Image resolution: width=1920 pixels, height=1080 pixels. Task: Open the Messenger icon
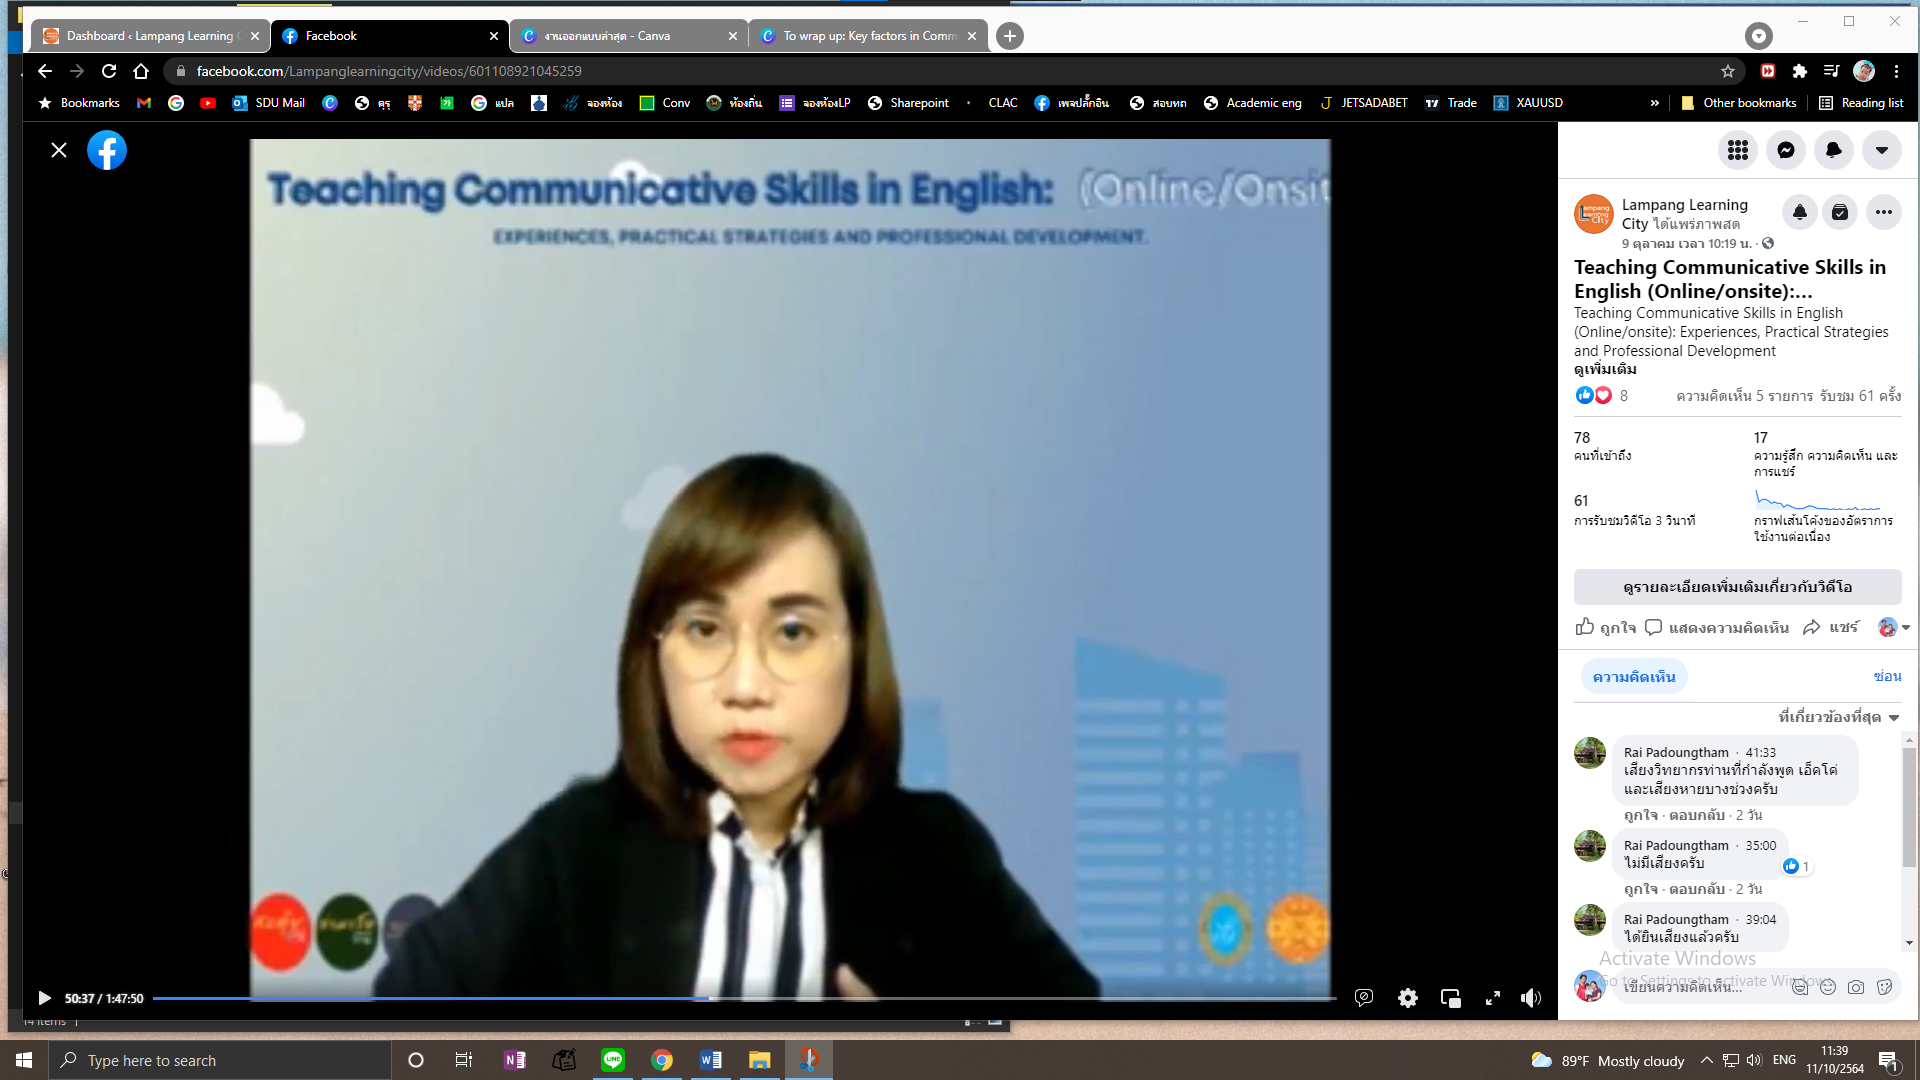tap(1785, 150)
